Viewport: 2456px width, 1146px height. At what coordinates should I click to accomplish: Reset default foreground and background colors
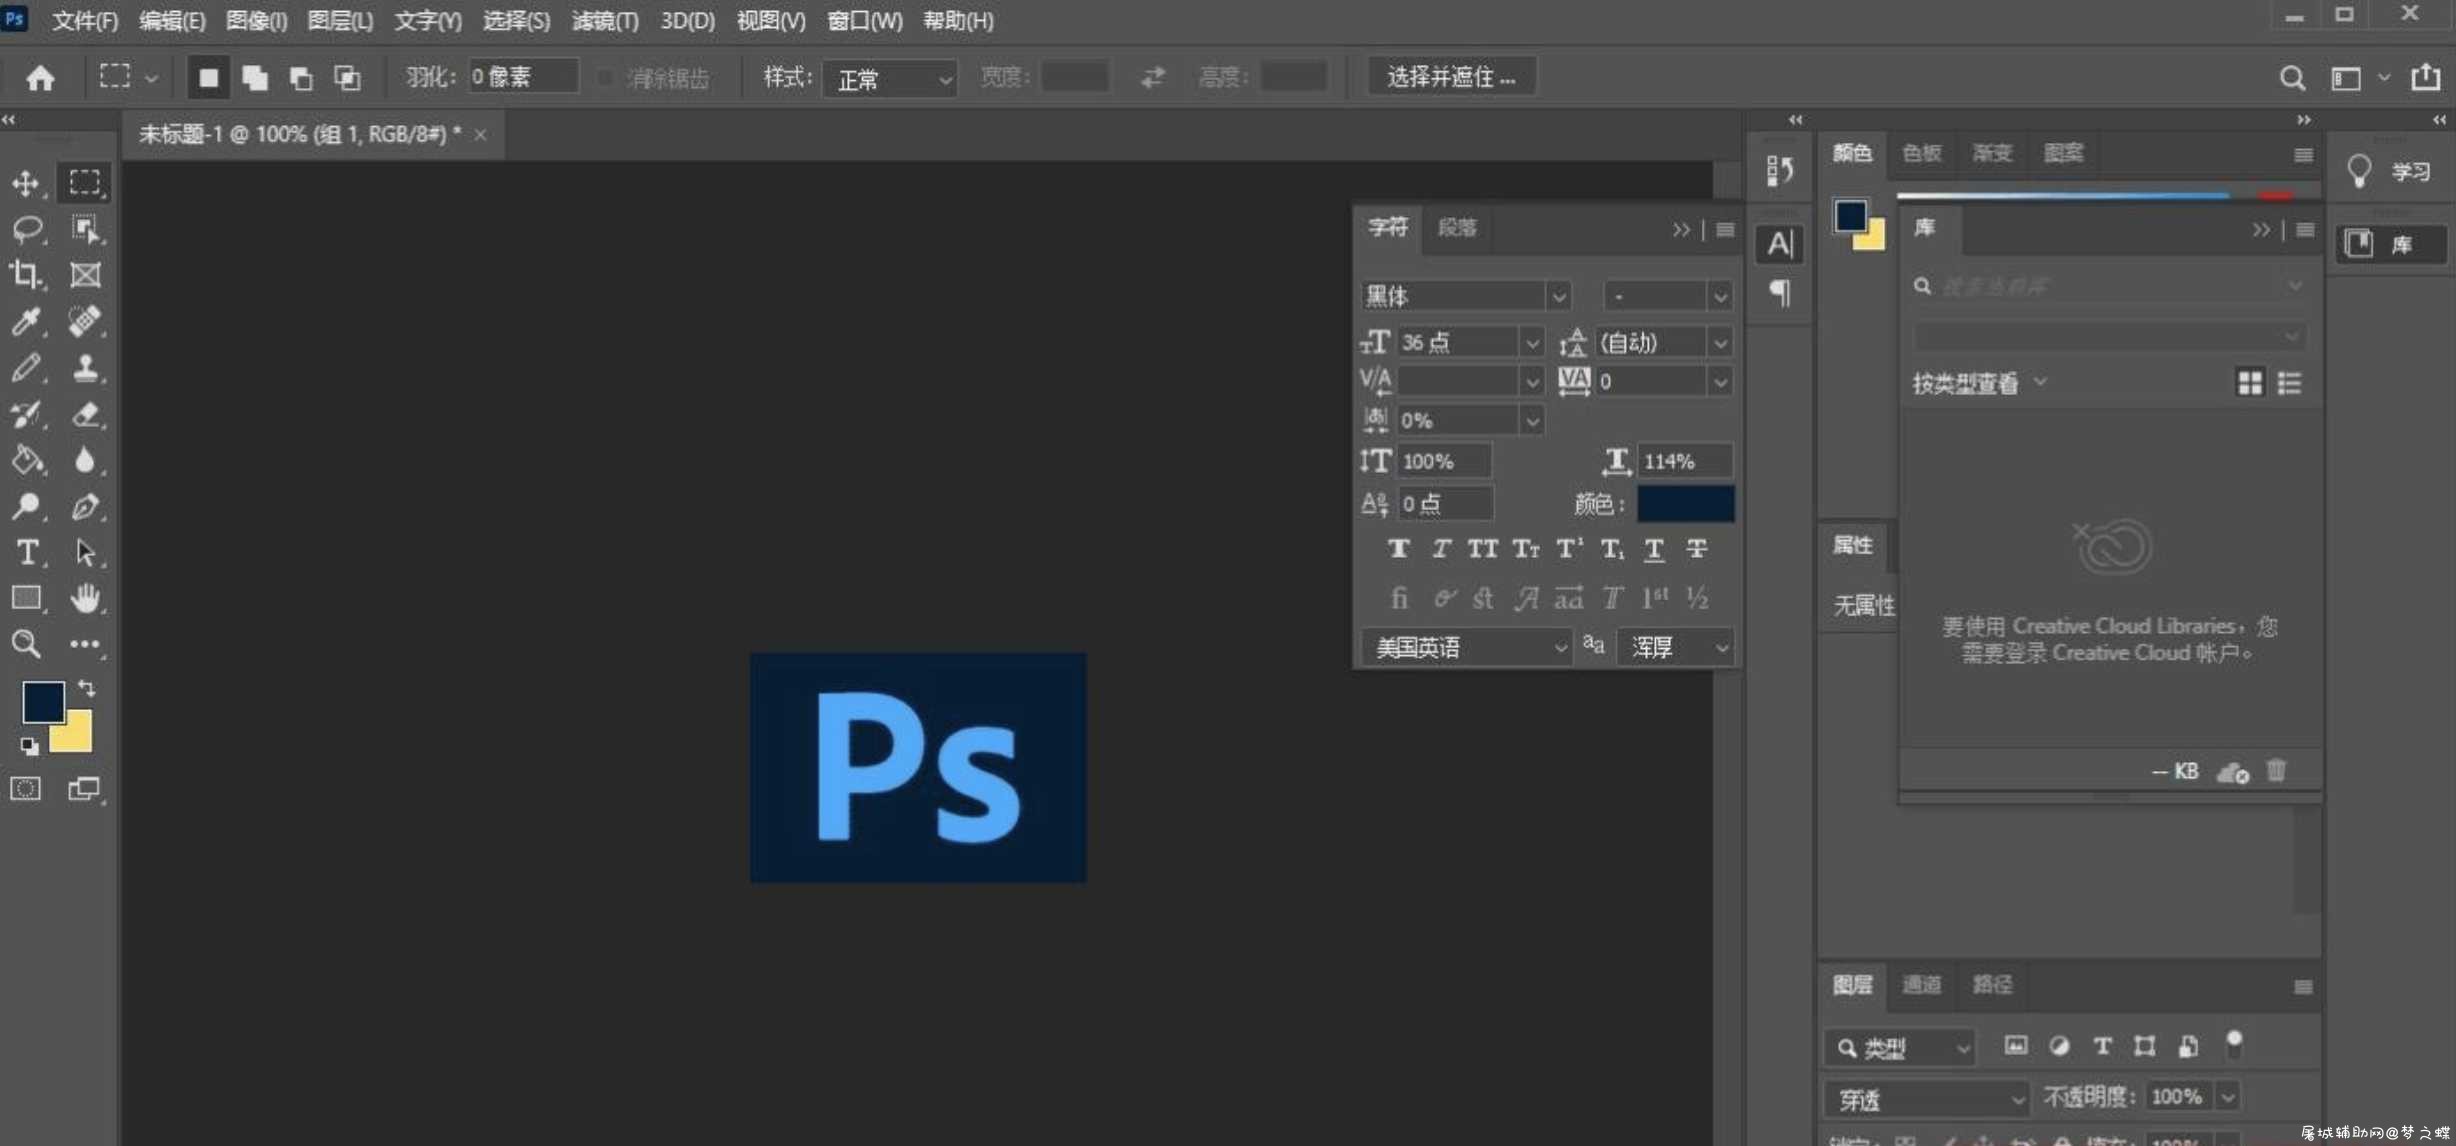pyautogui.click(x=29, y=746)
